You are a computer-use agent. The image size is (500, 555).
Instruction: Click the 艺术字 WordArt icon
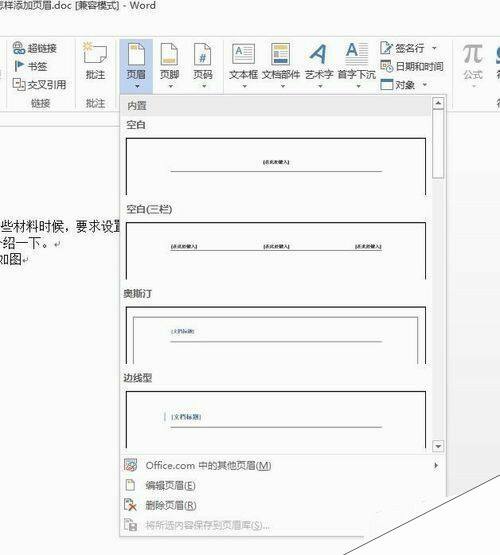318,54
